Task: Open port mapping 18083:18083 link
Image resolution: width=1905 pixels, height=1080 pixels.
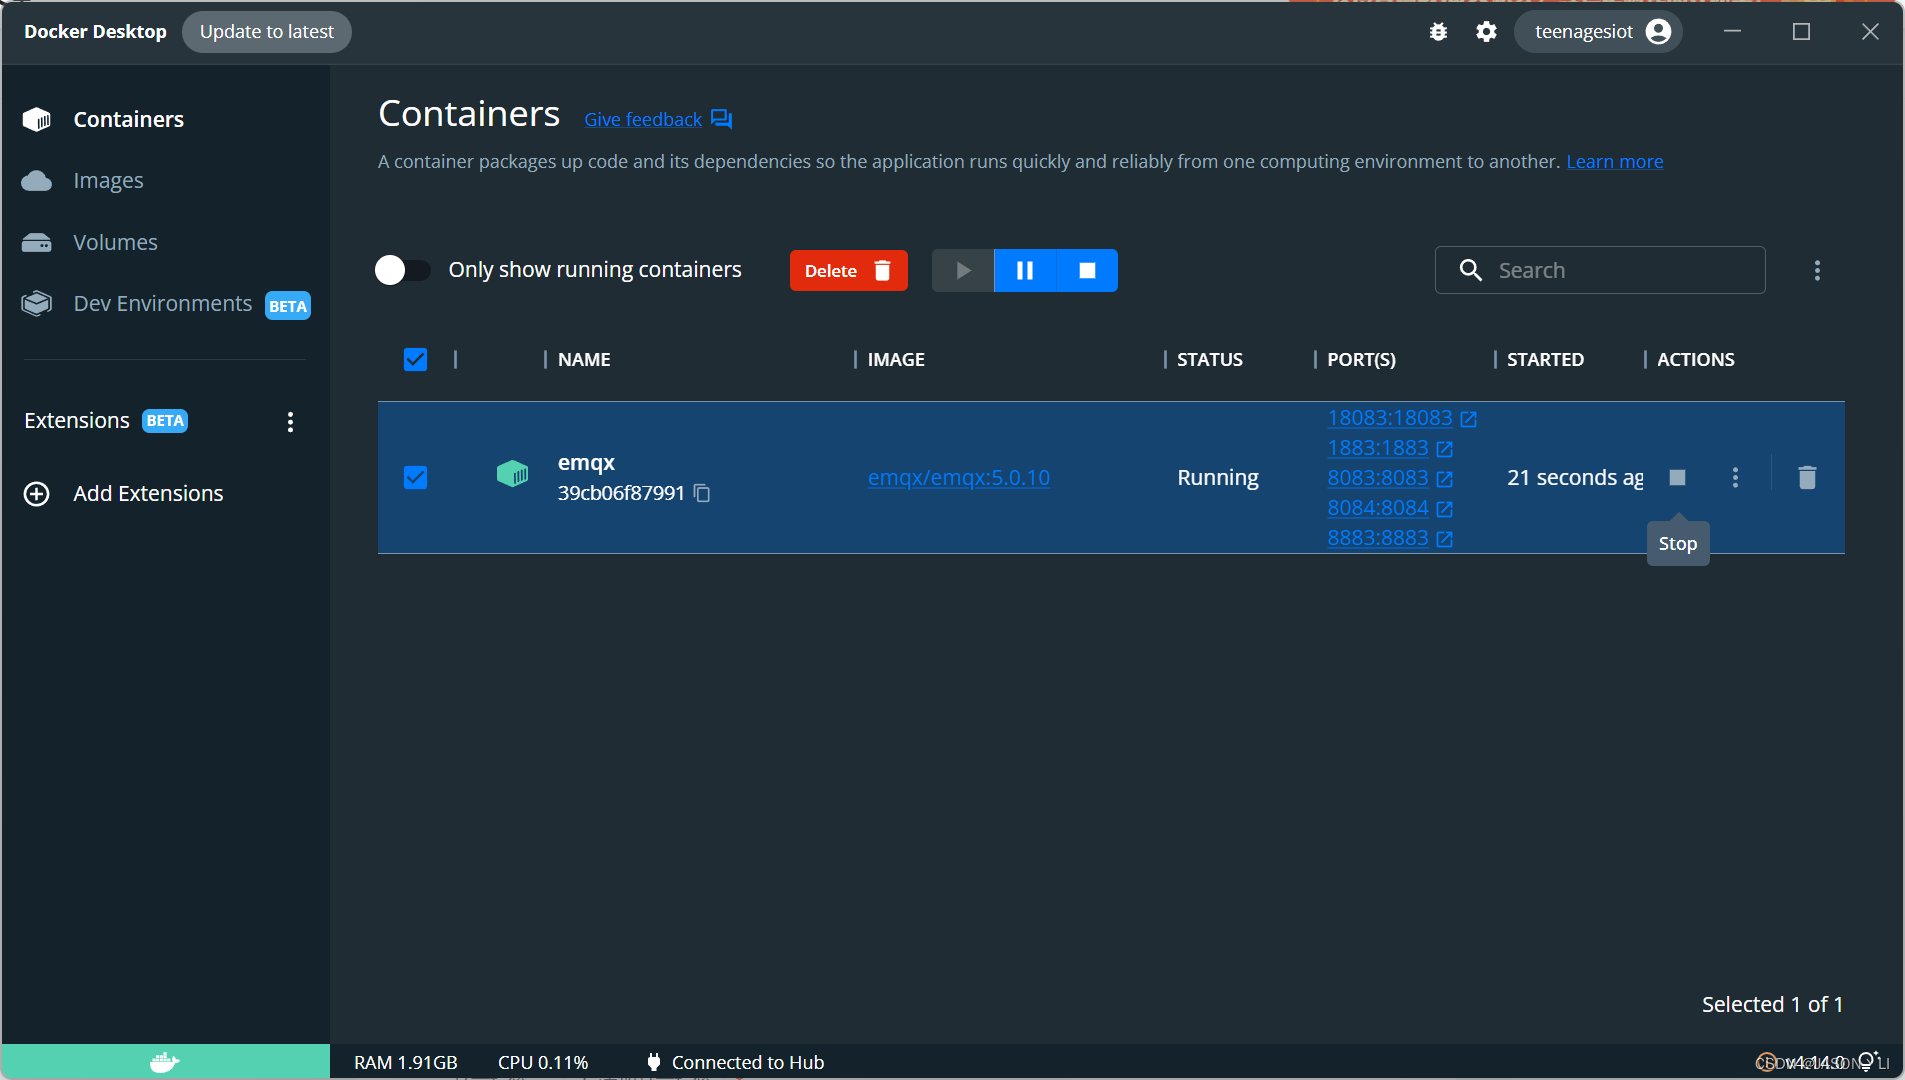Action: (1390, 418)
